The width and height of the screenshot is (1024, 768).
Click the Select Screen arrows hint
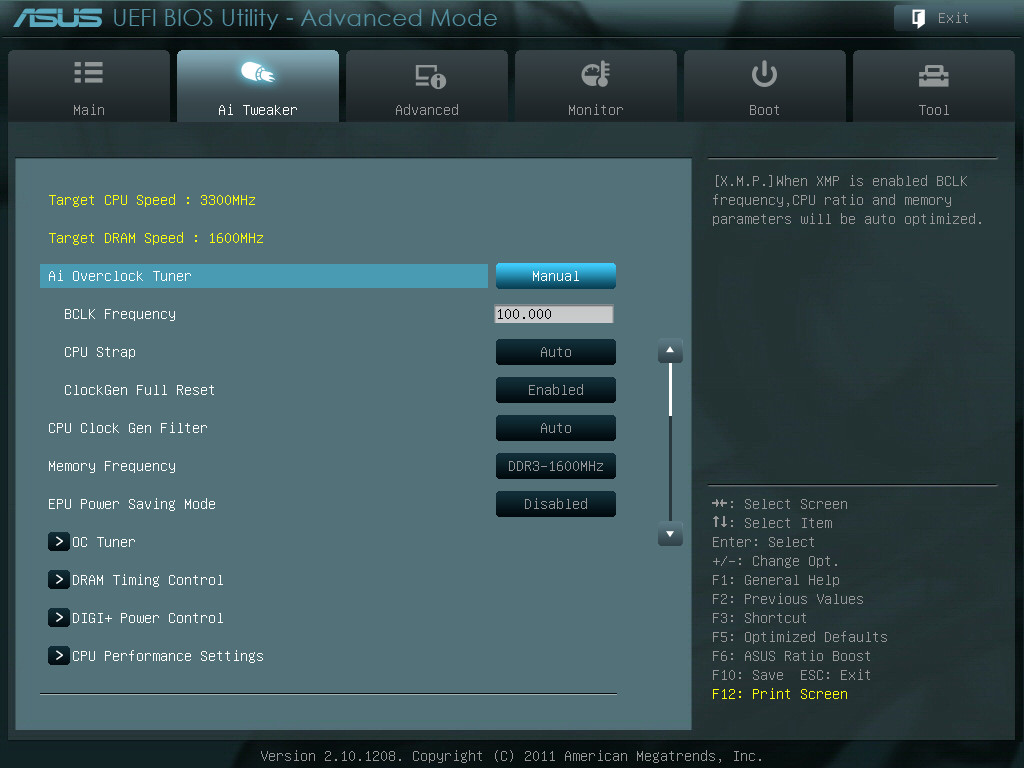[x=780, y=504]
